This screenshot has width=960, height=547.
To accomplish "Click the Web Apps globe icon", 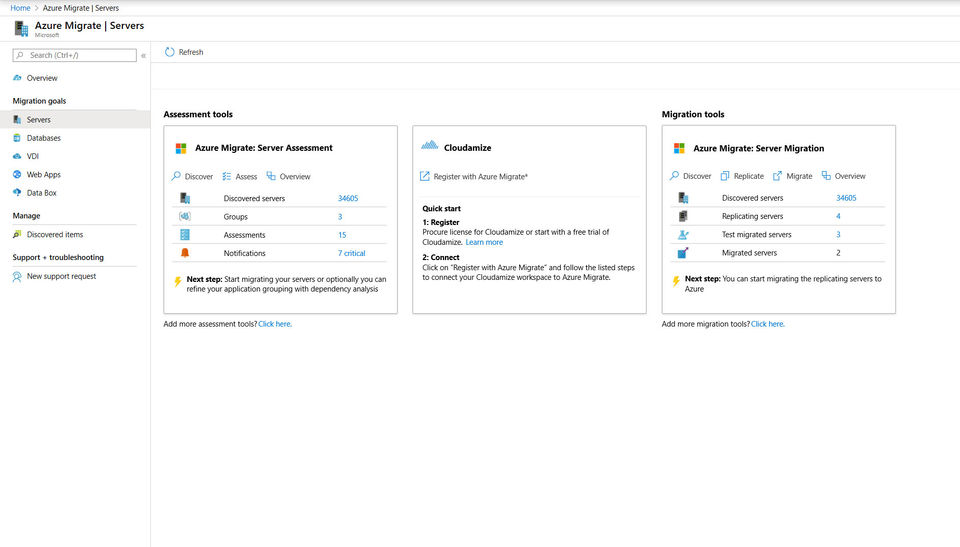I will (17, 175).
